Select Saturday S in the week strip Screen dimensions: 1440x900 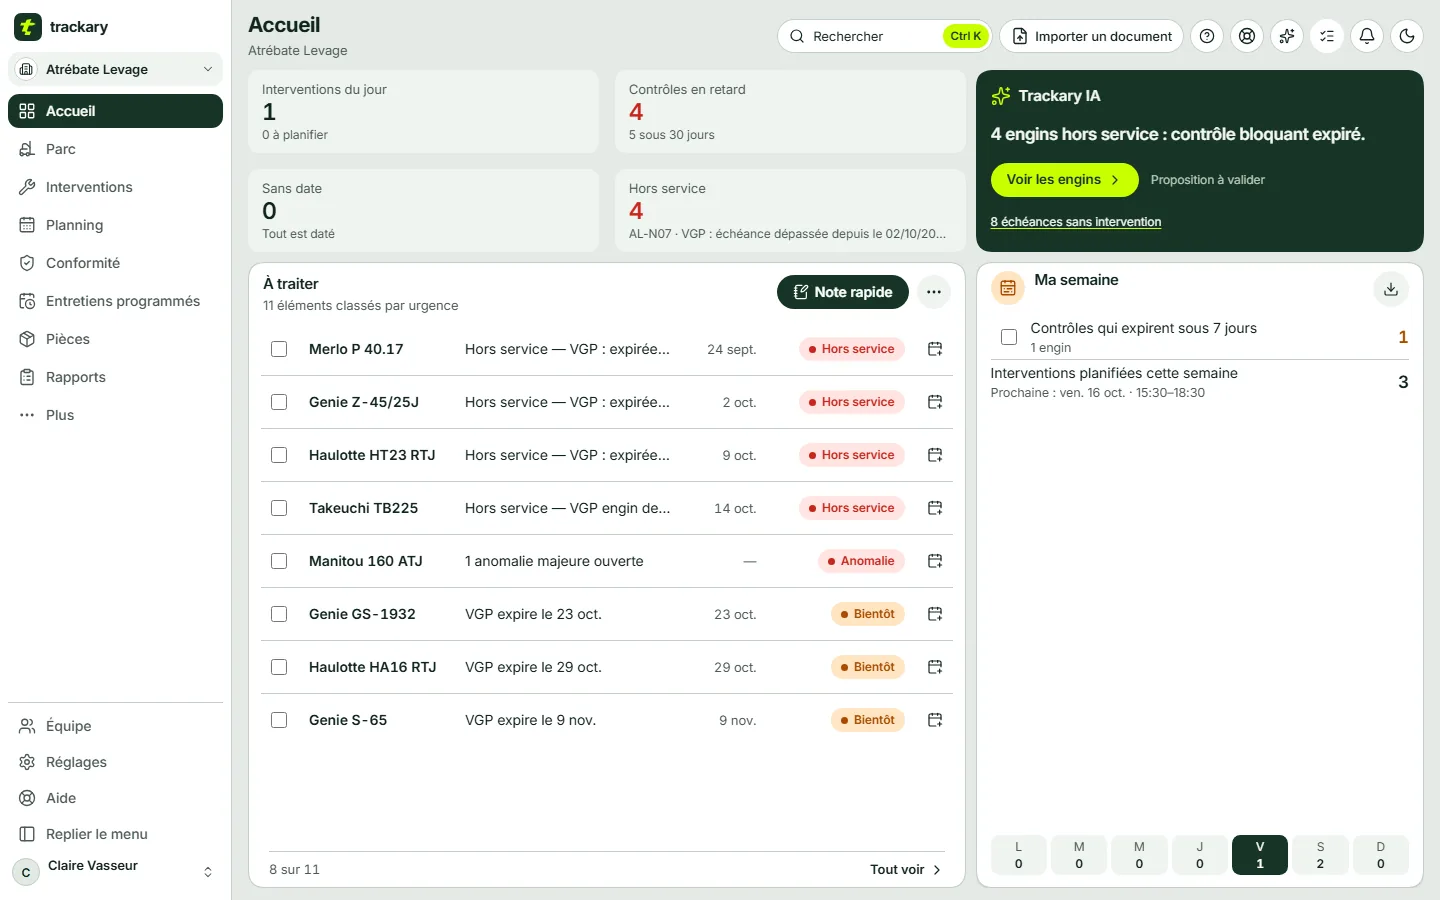[1320, 855]
